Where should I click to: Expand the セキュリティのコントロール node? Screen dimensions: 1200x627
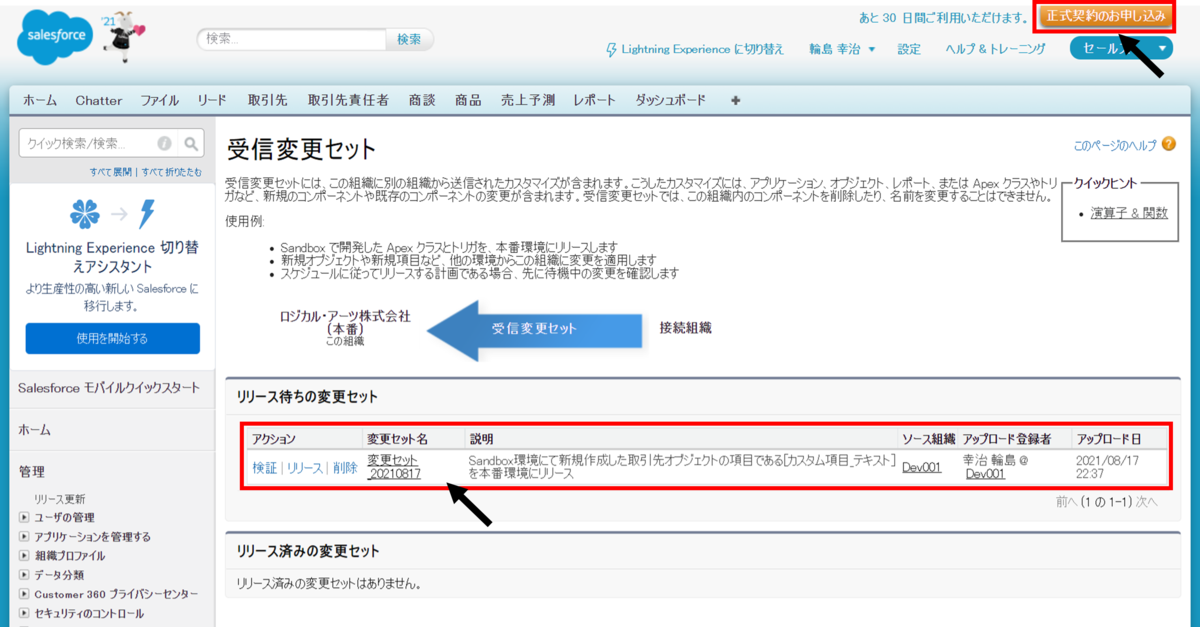click(x=24, y=613)
